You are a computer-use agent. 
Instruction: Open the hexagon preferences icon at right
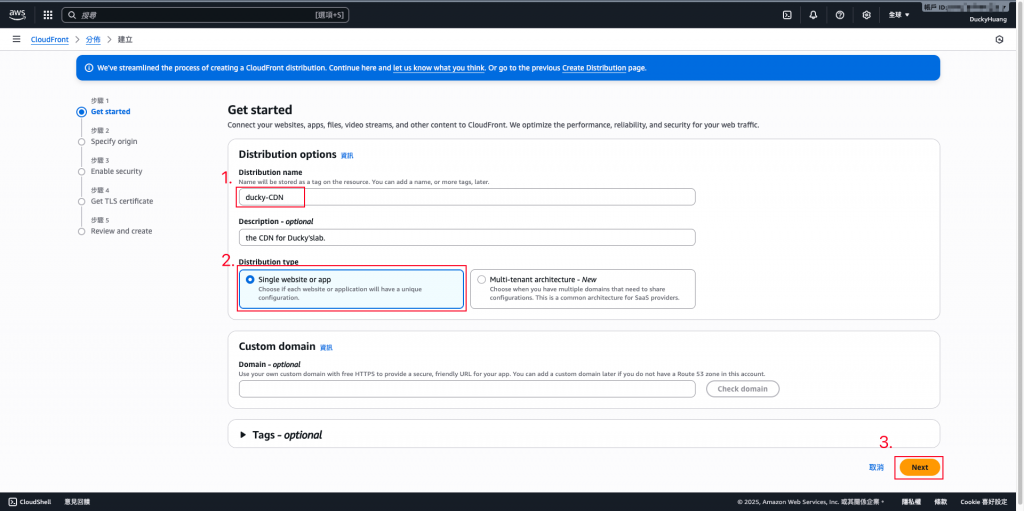click(x=999, y=40)
